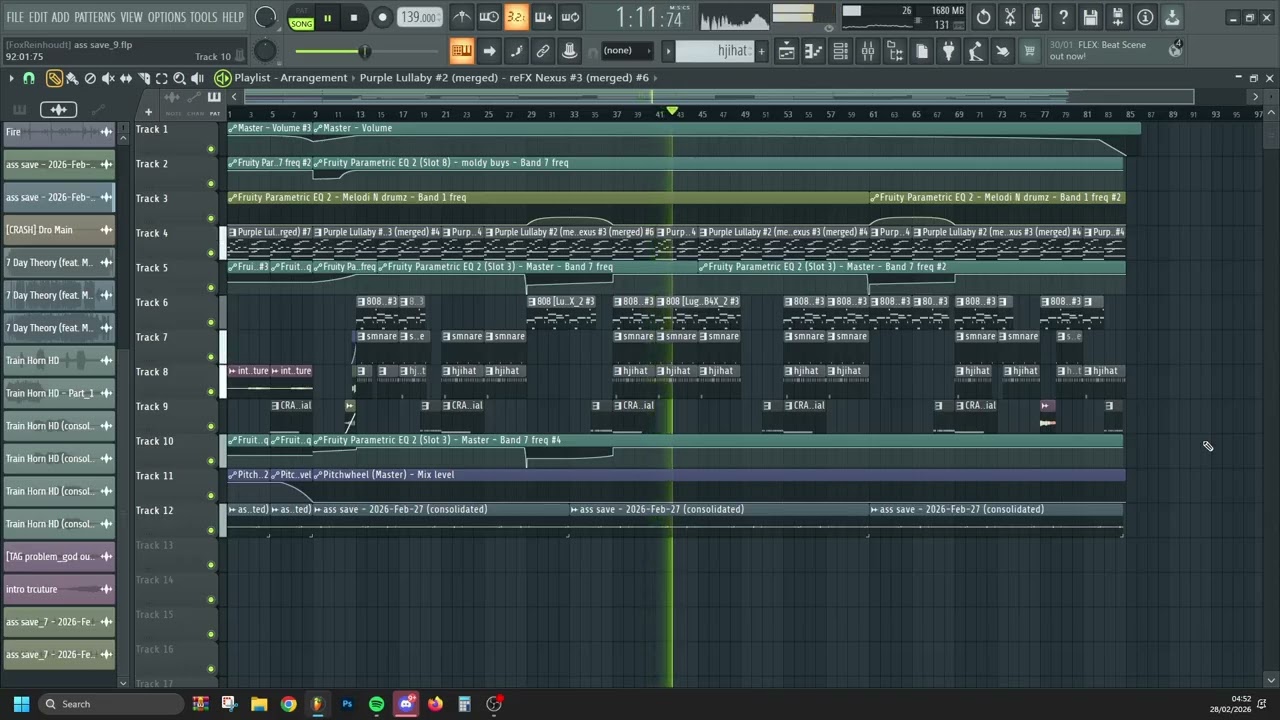The width and height of the screenshot is (1280, 720).
Task: Toggle wait for input to start playing
Action: (489, 17)
